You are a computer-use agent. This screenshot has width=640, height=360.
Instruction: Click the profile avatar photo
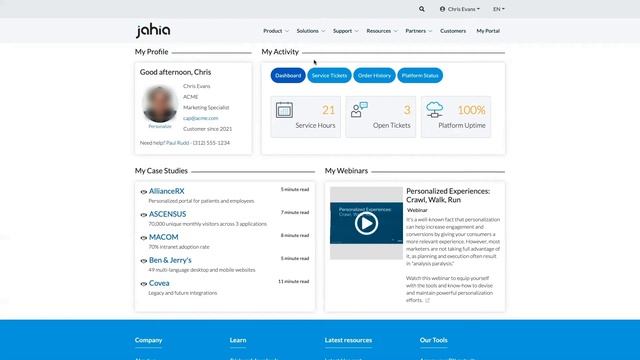[160, 104]
